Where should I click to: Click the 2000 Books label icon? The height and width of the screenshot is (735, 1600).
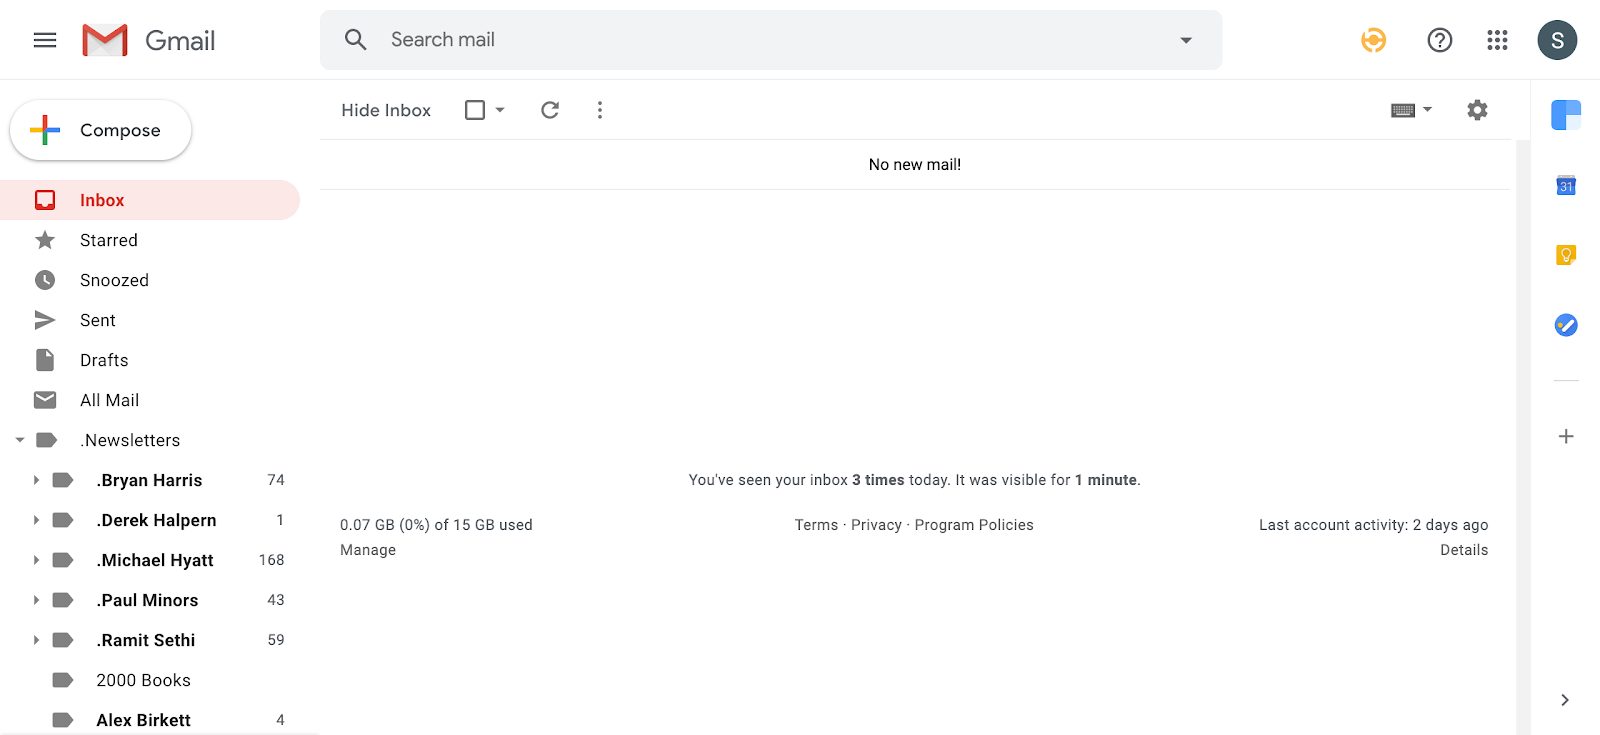pyautogui.click(x=62, y=680)
